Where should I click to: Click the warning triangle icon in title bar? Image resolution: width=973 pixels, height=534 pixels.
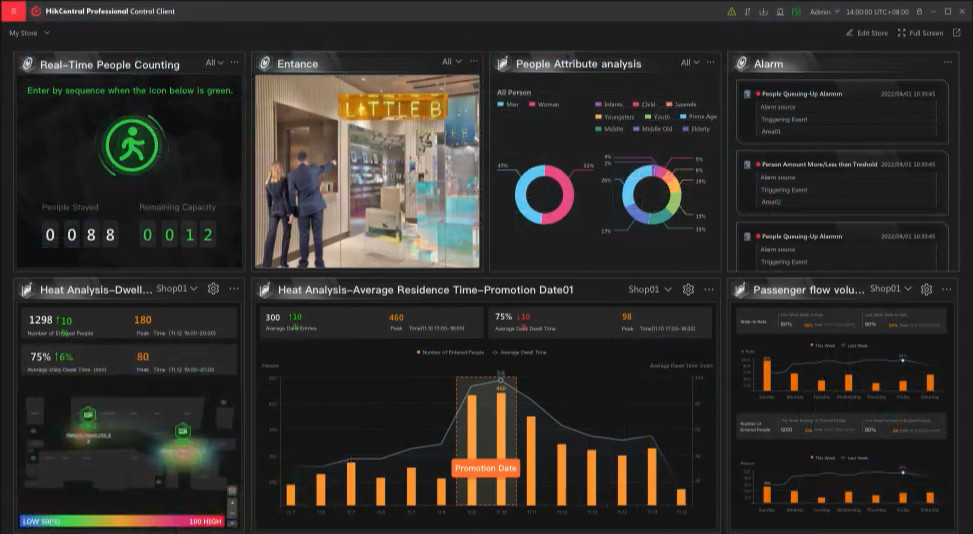[x=732, y=12]
